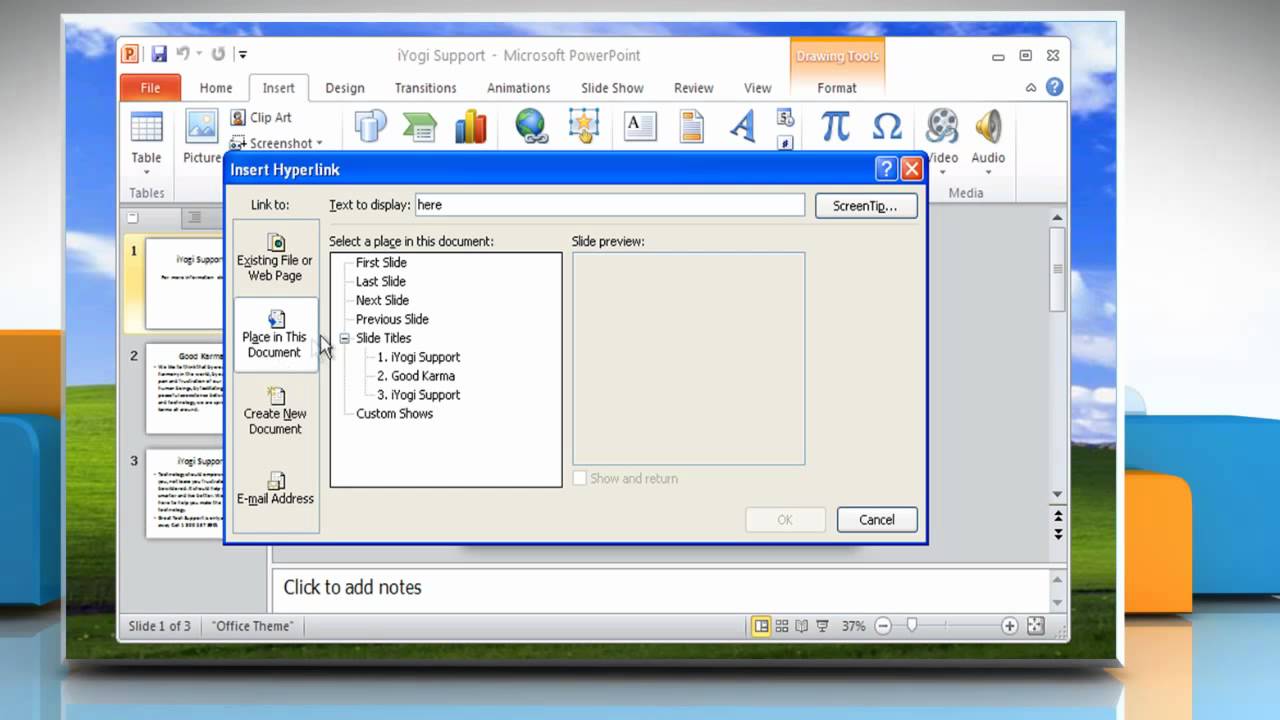Select Existing File or Web Page link type
1280x720 pixels.
coord(275,258)
